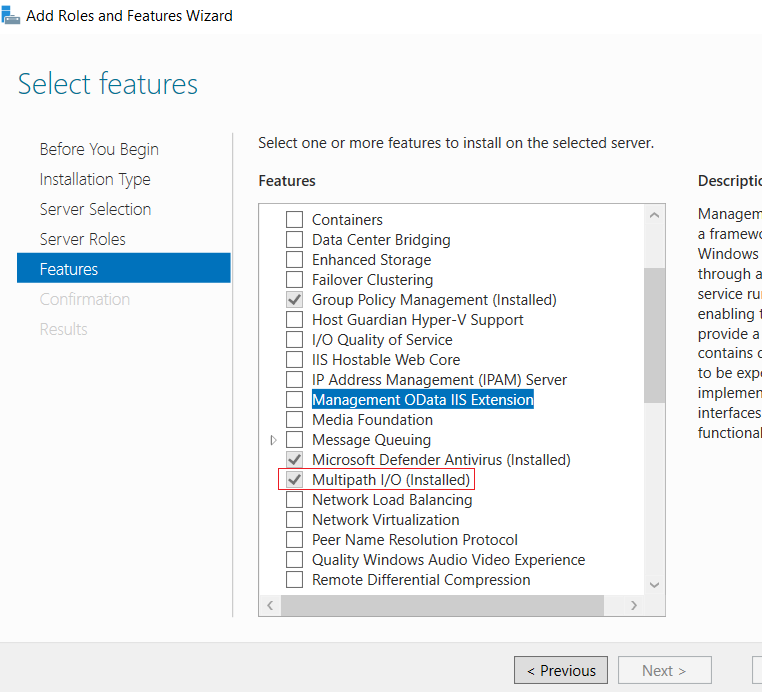Click the vertical scrollbar thumb in Features
Screen dimensions: 762x692
pos(654,335)
